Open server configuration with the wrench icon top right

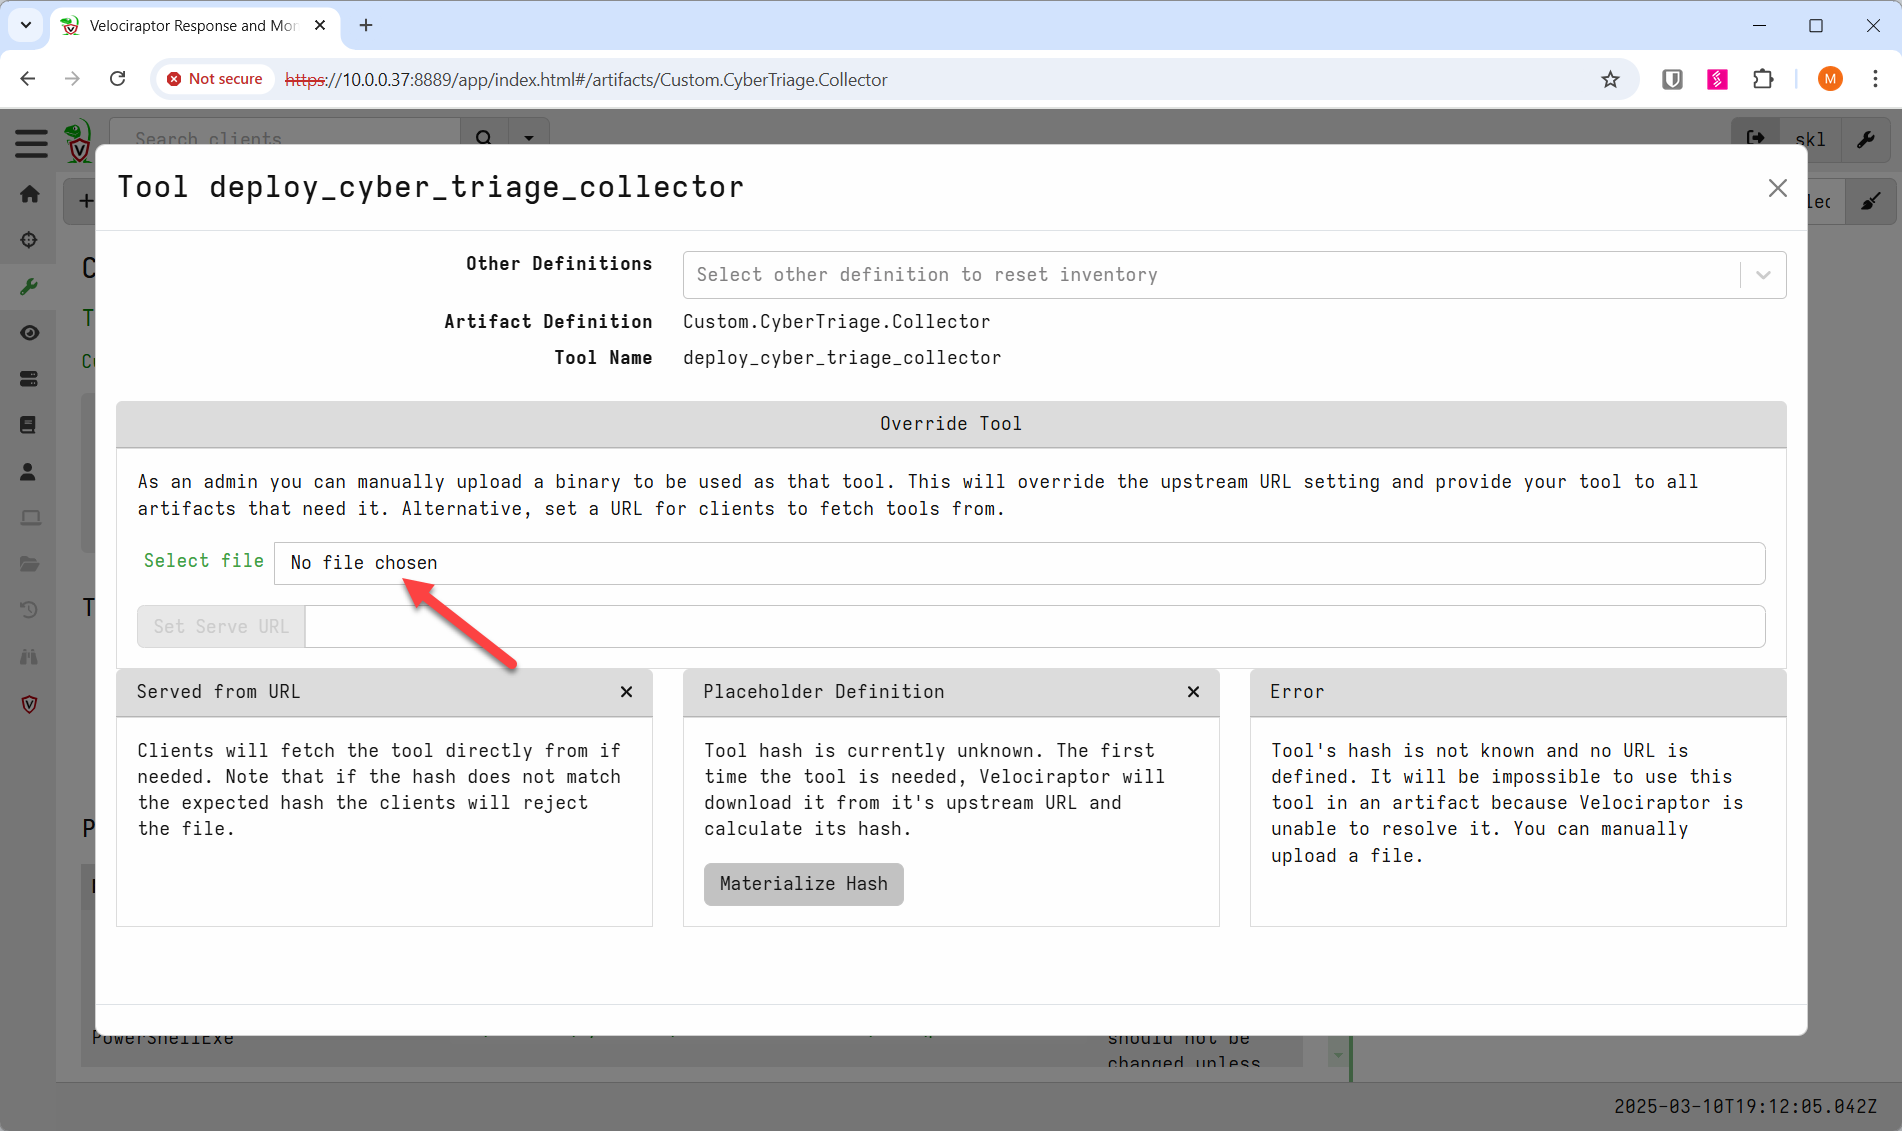point(1866,139)
